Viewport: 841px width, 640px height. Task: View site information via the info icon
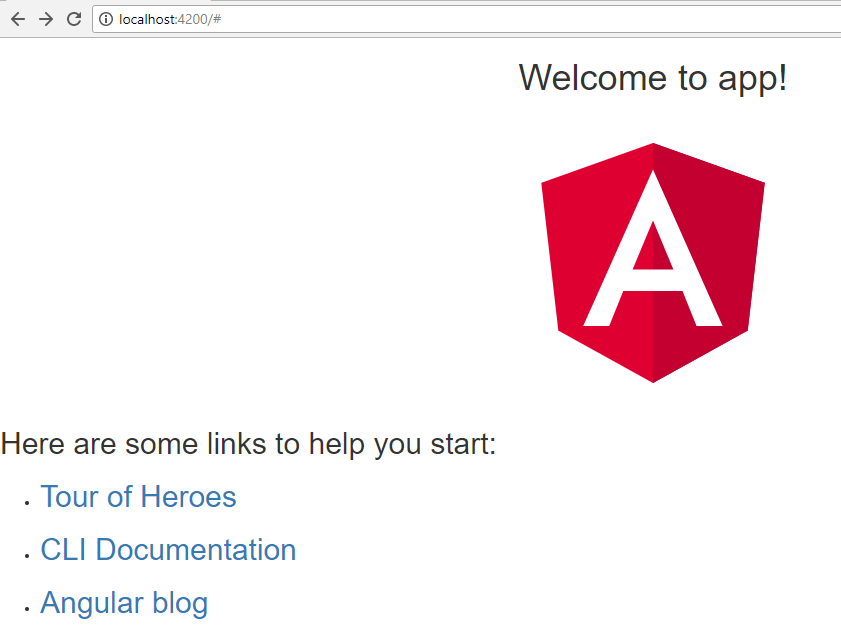[x=106, y=19]
